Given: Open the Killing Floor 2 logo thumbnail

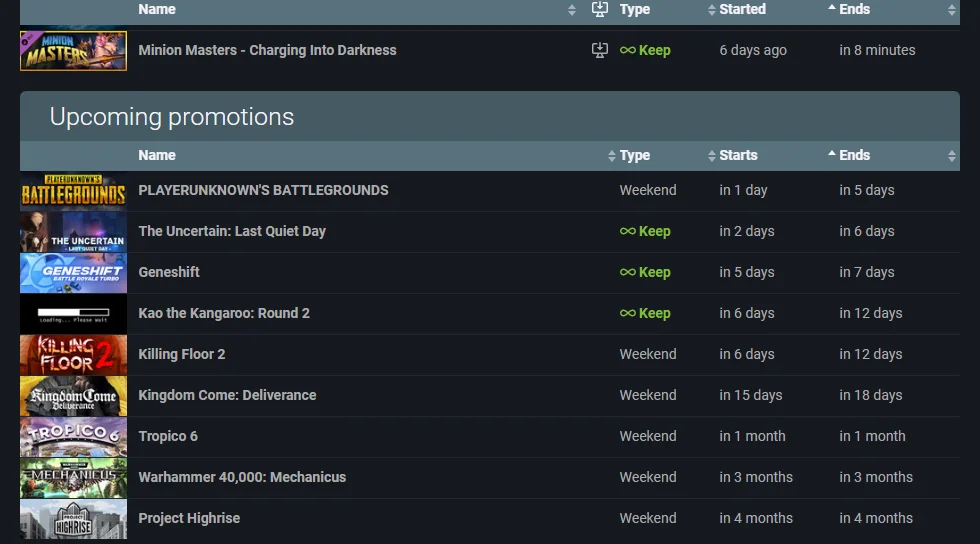Looking at the screenshot, I should pos(73,354).
